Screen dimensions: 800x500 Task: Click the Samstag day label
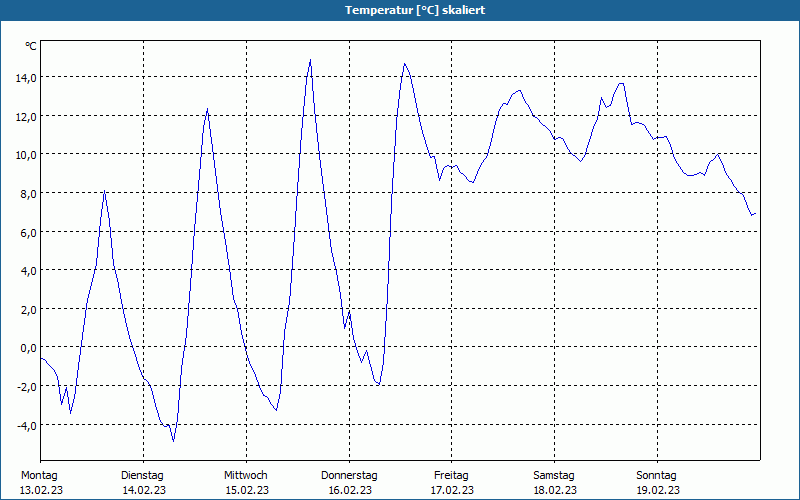554,476
